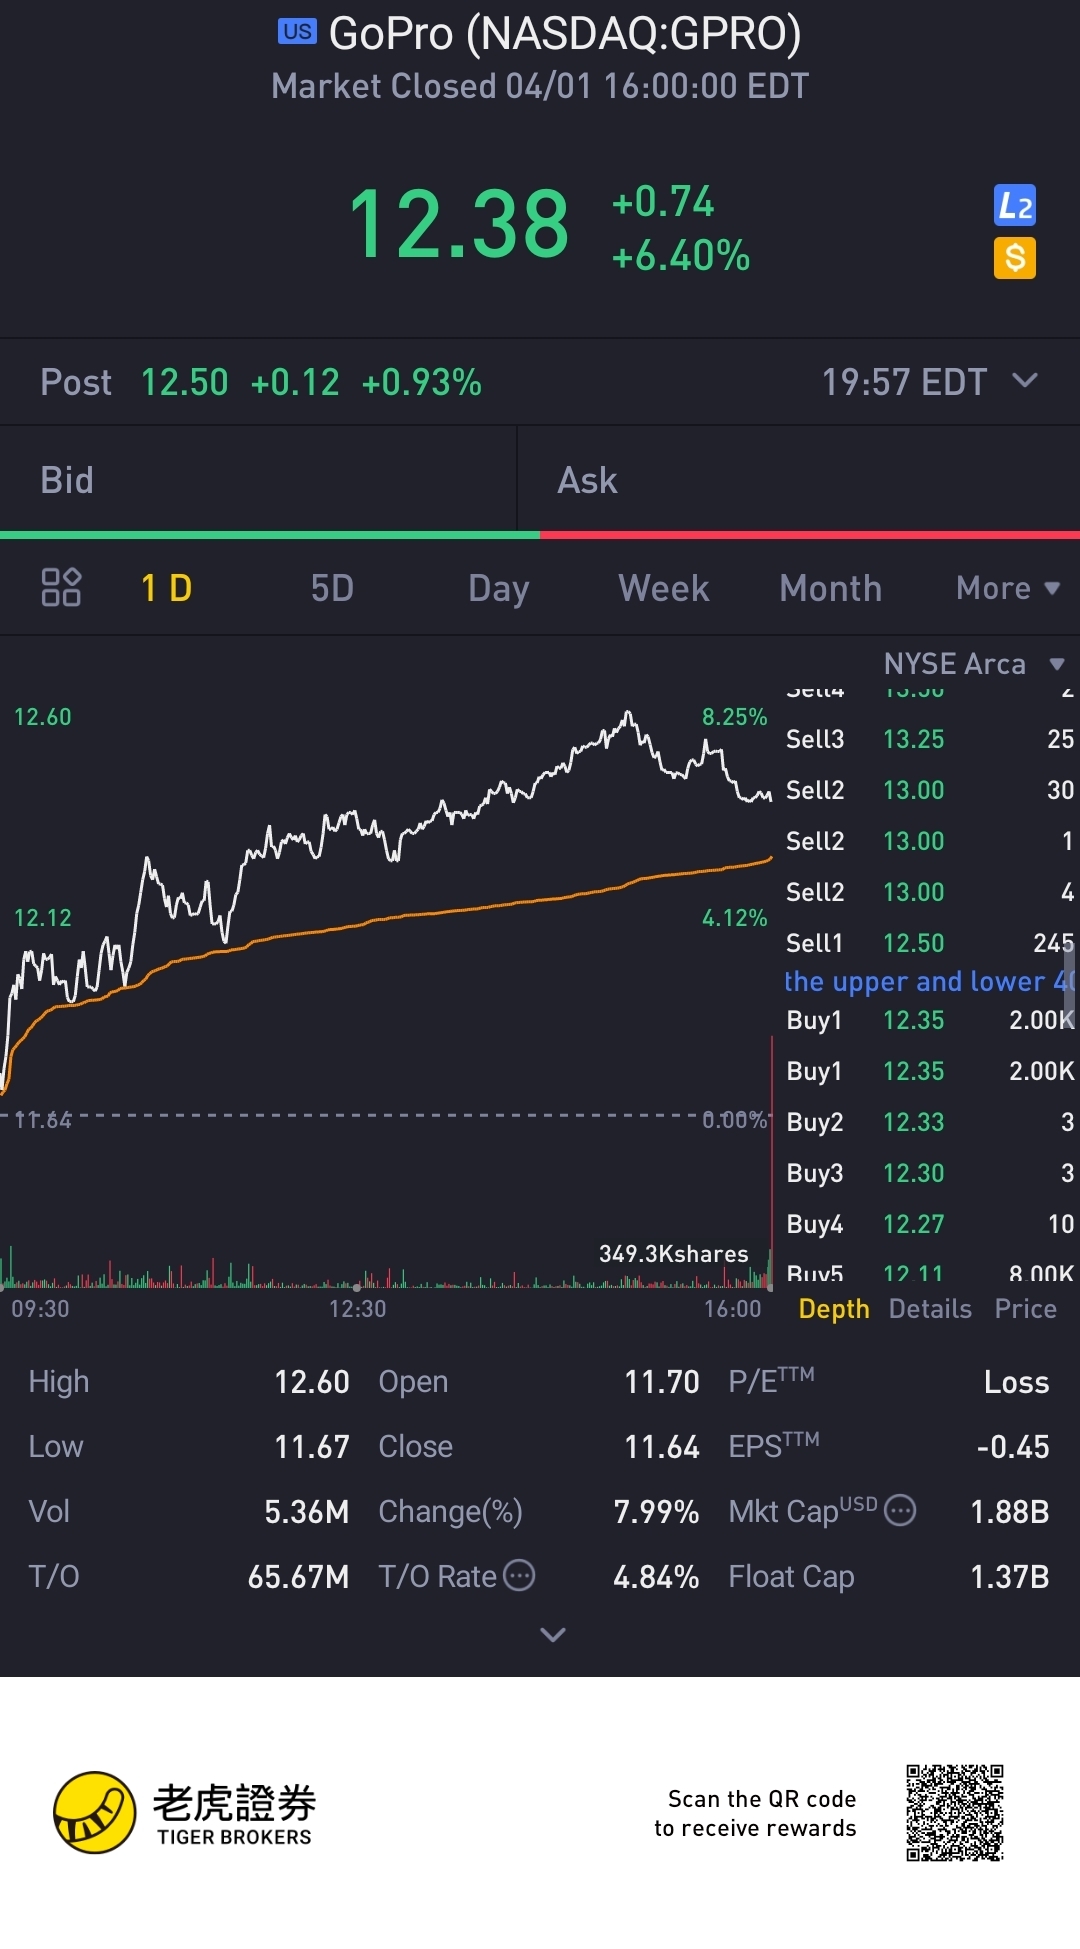The height and width of the screenshot is (1949, 1080).
Task: Open the blue 'the upper and lower' notice
Action: tap(929, 981)
